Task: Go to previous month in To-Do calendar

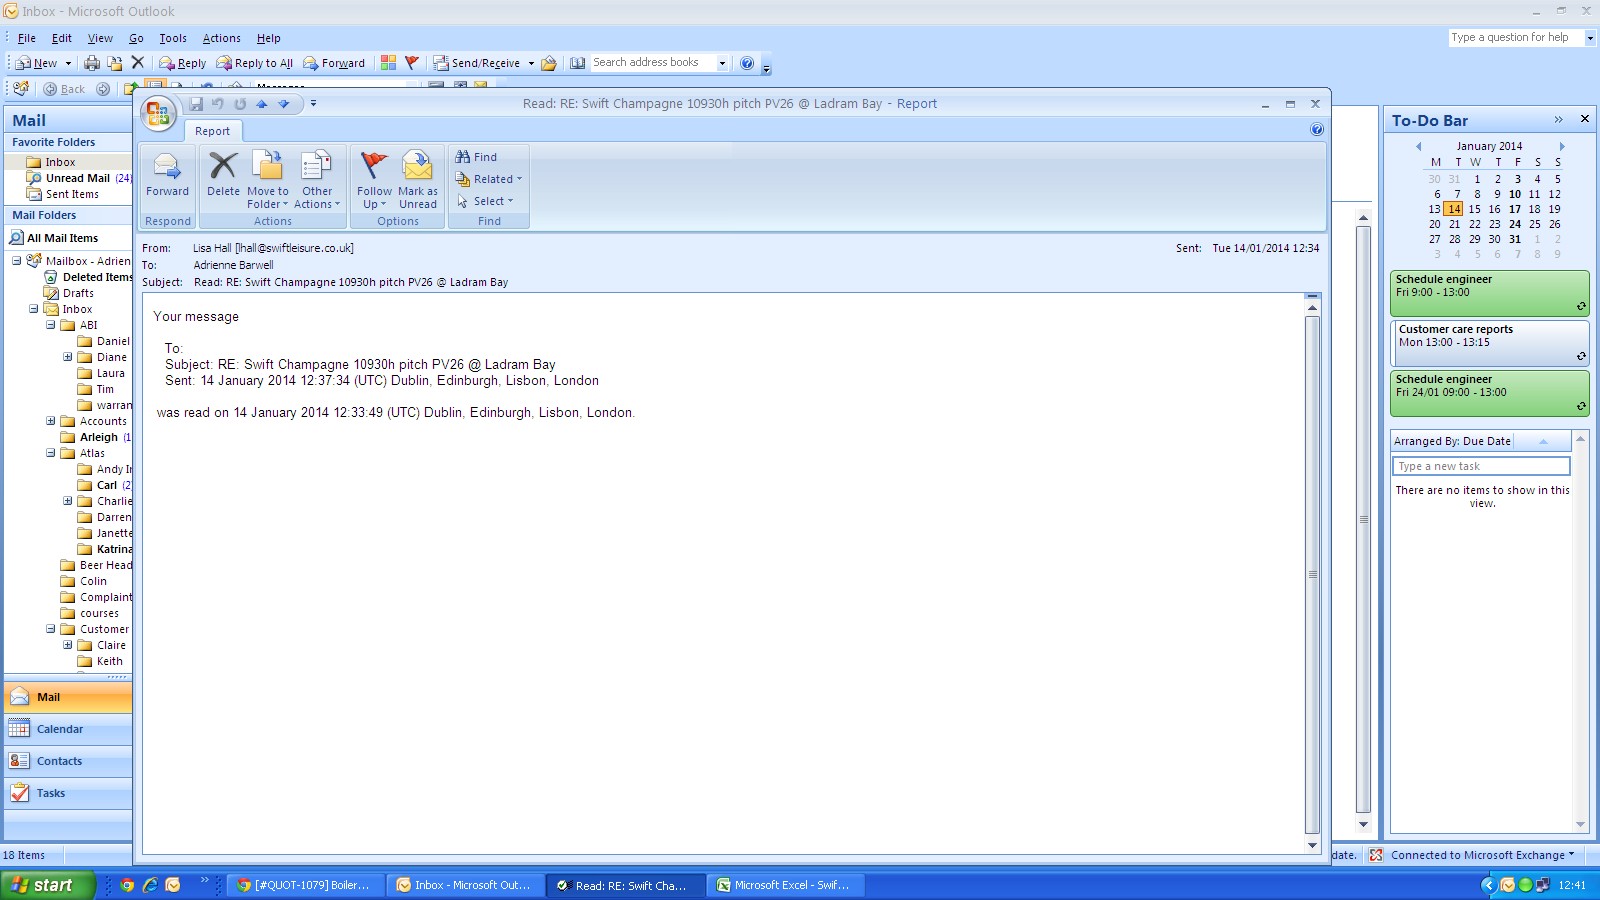Action: pos(1418,146)
